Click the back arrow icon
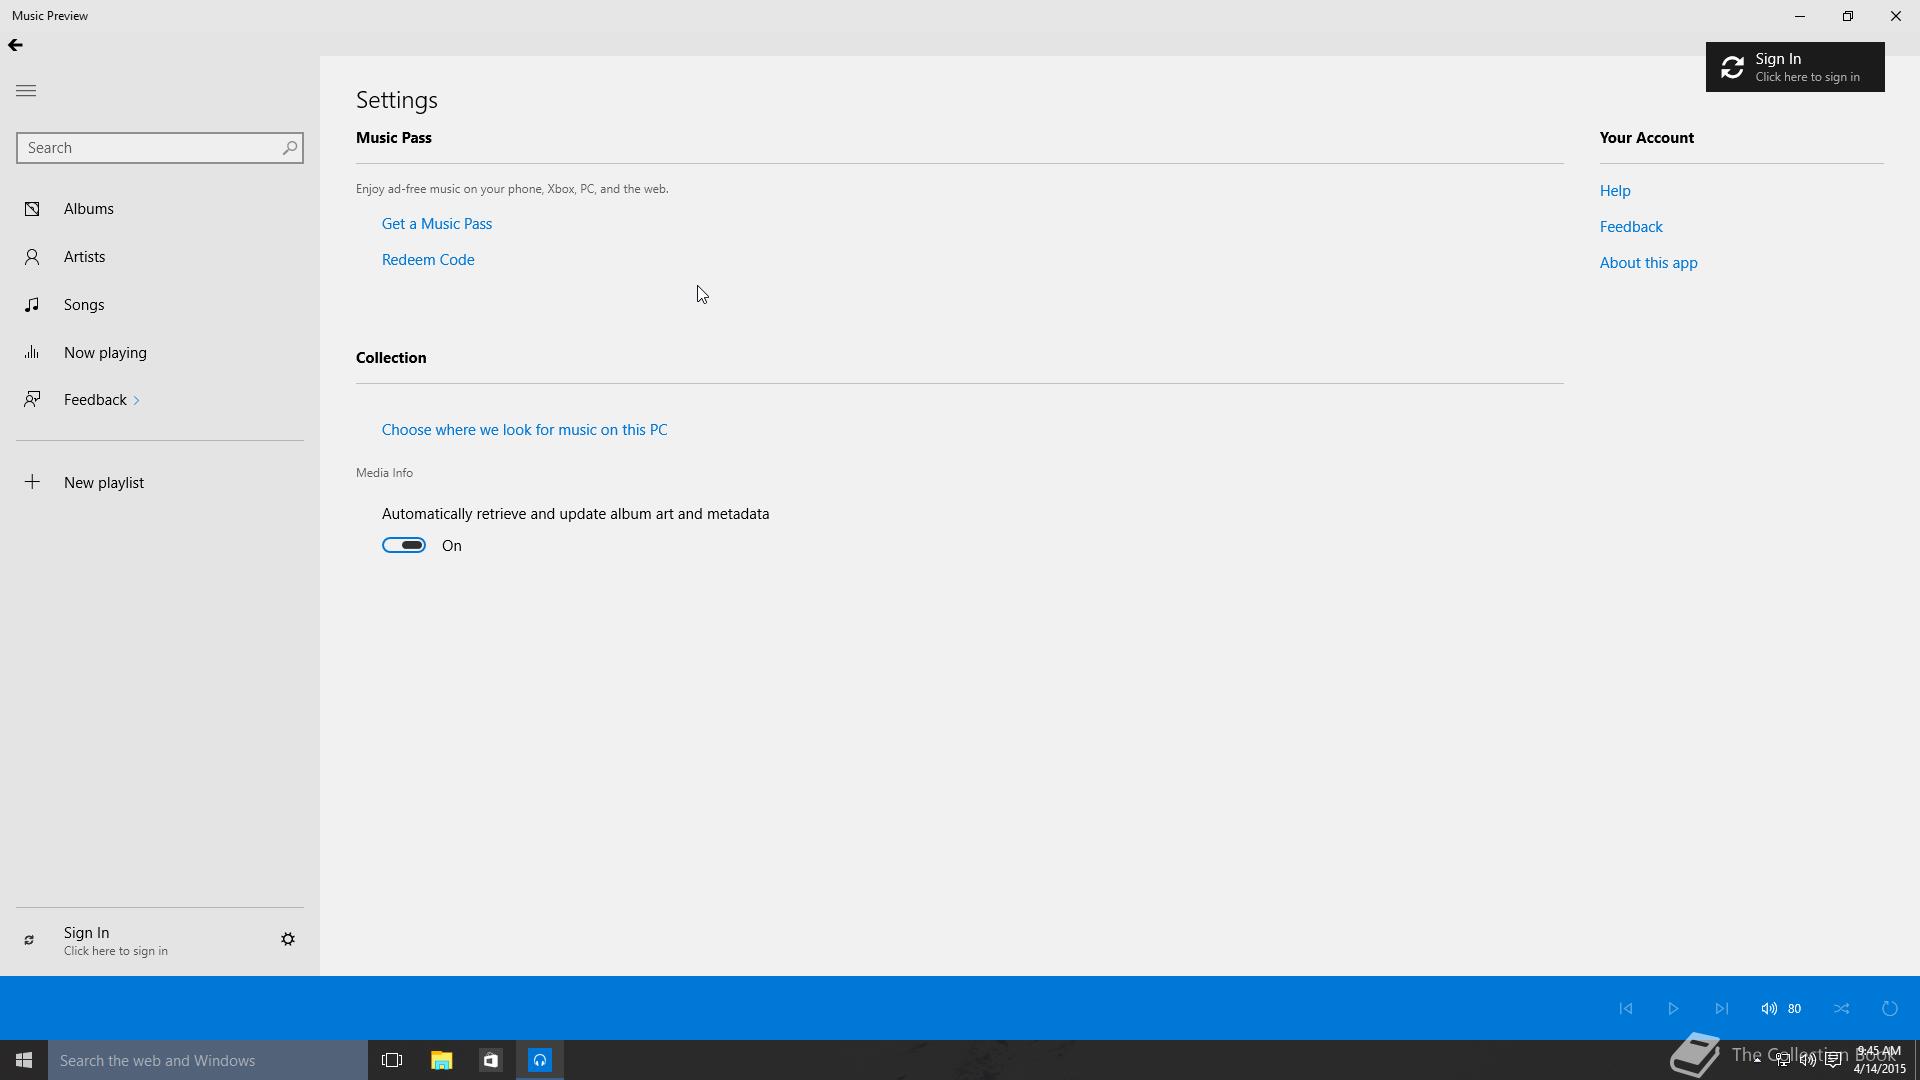The width and height of the screenshot is (1920, 1080). coord(15,45)
